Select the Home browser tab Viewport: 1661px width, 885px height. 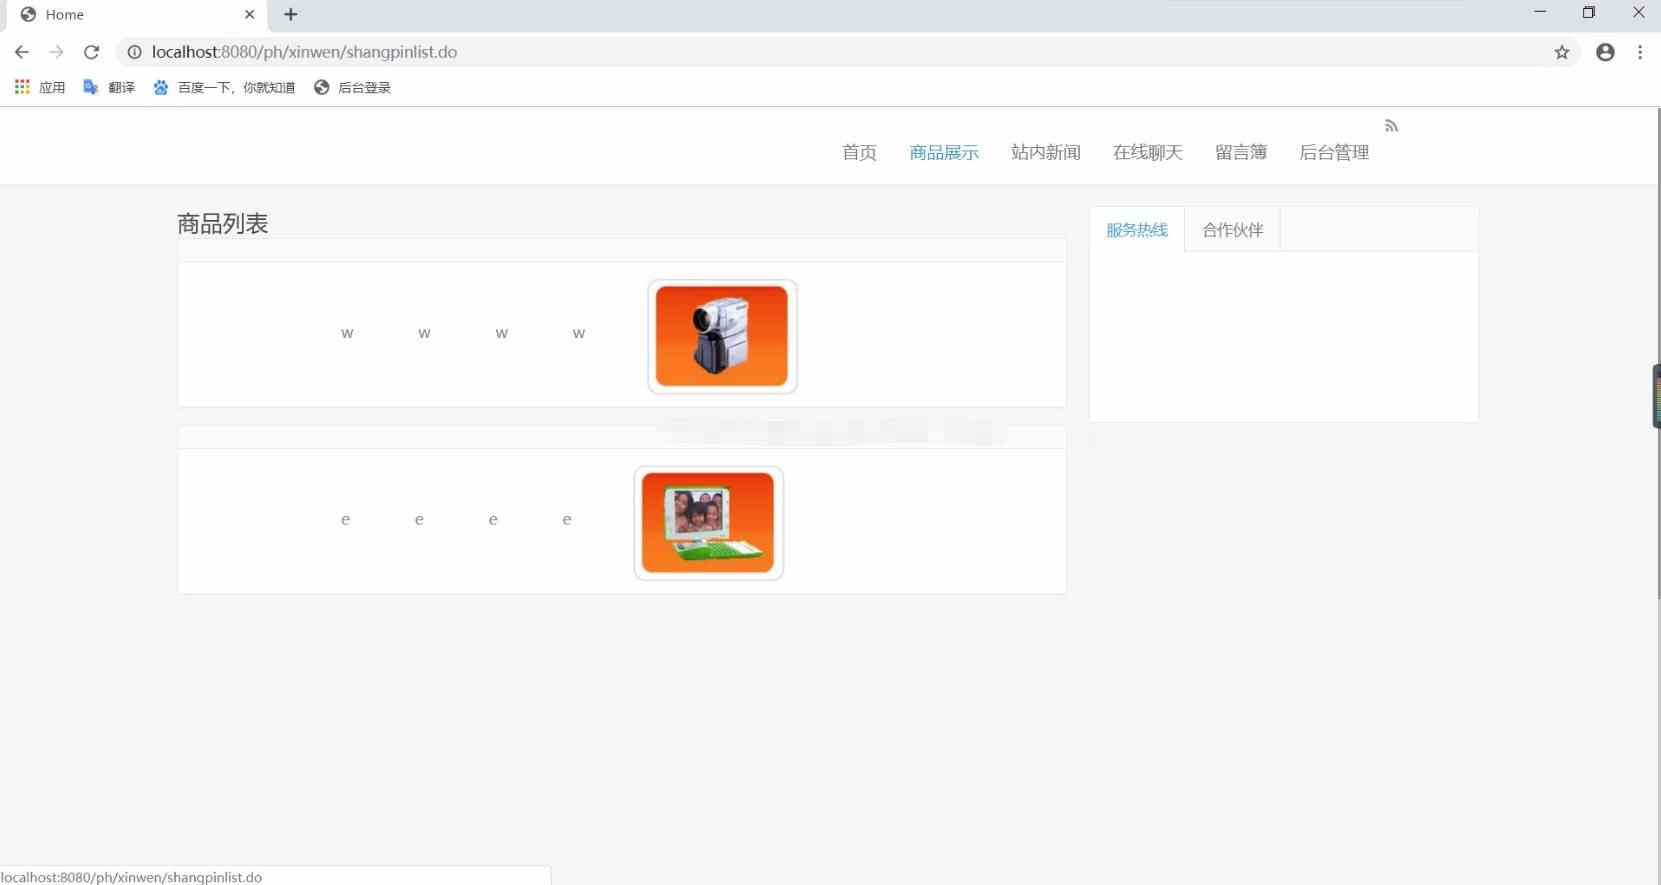click(135, 15)
